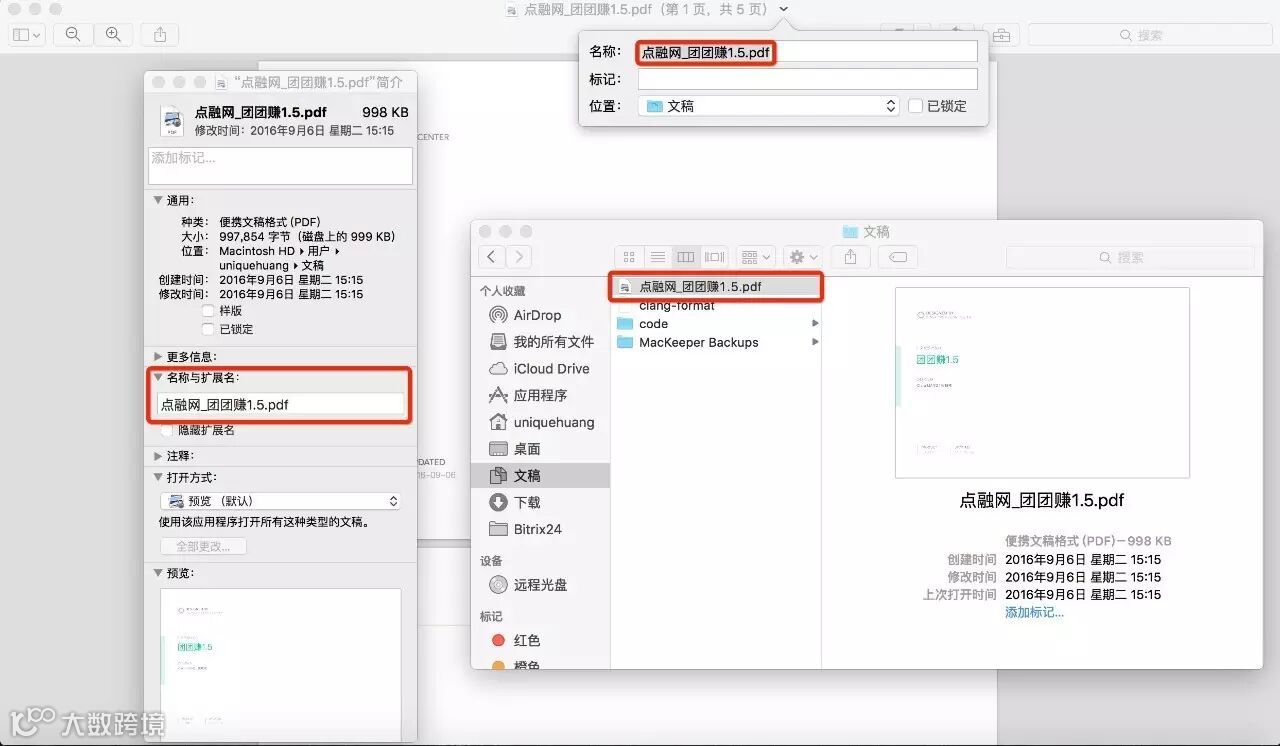Screen dimensions: 1280x746
Task: Click the Share button in Preview toolbar
Action: 160,34
